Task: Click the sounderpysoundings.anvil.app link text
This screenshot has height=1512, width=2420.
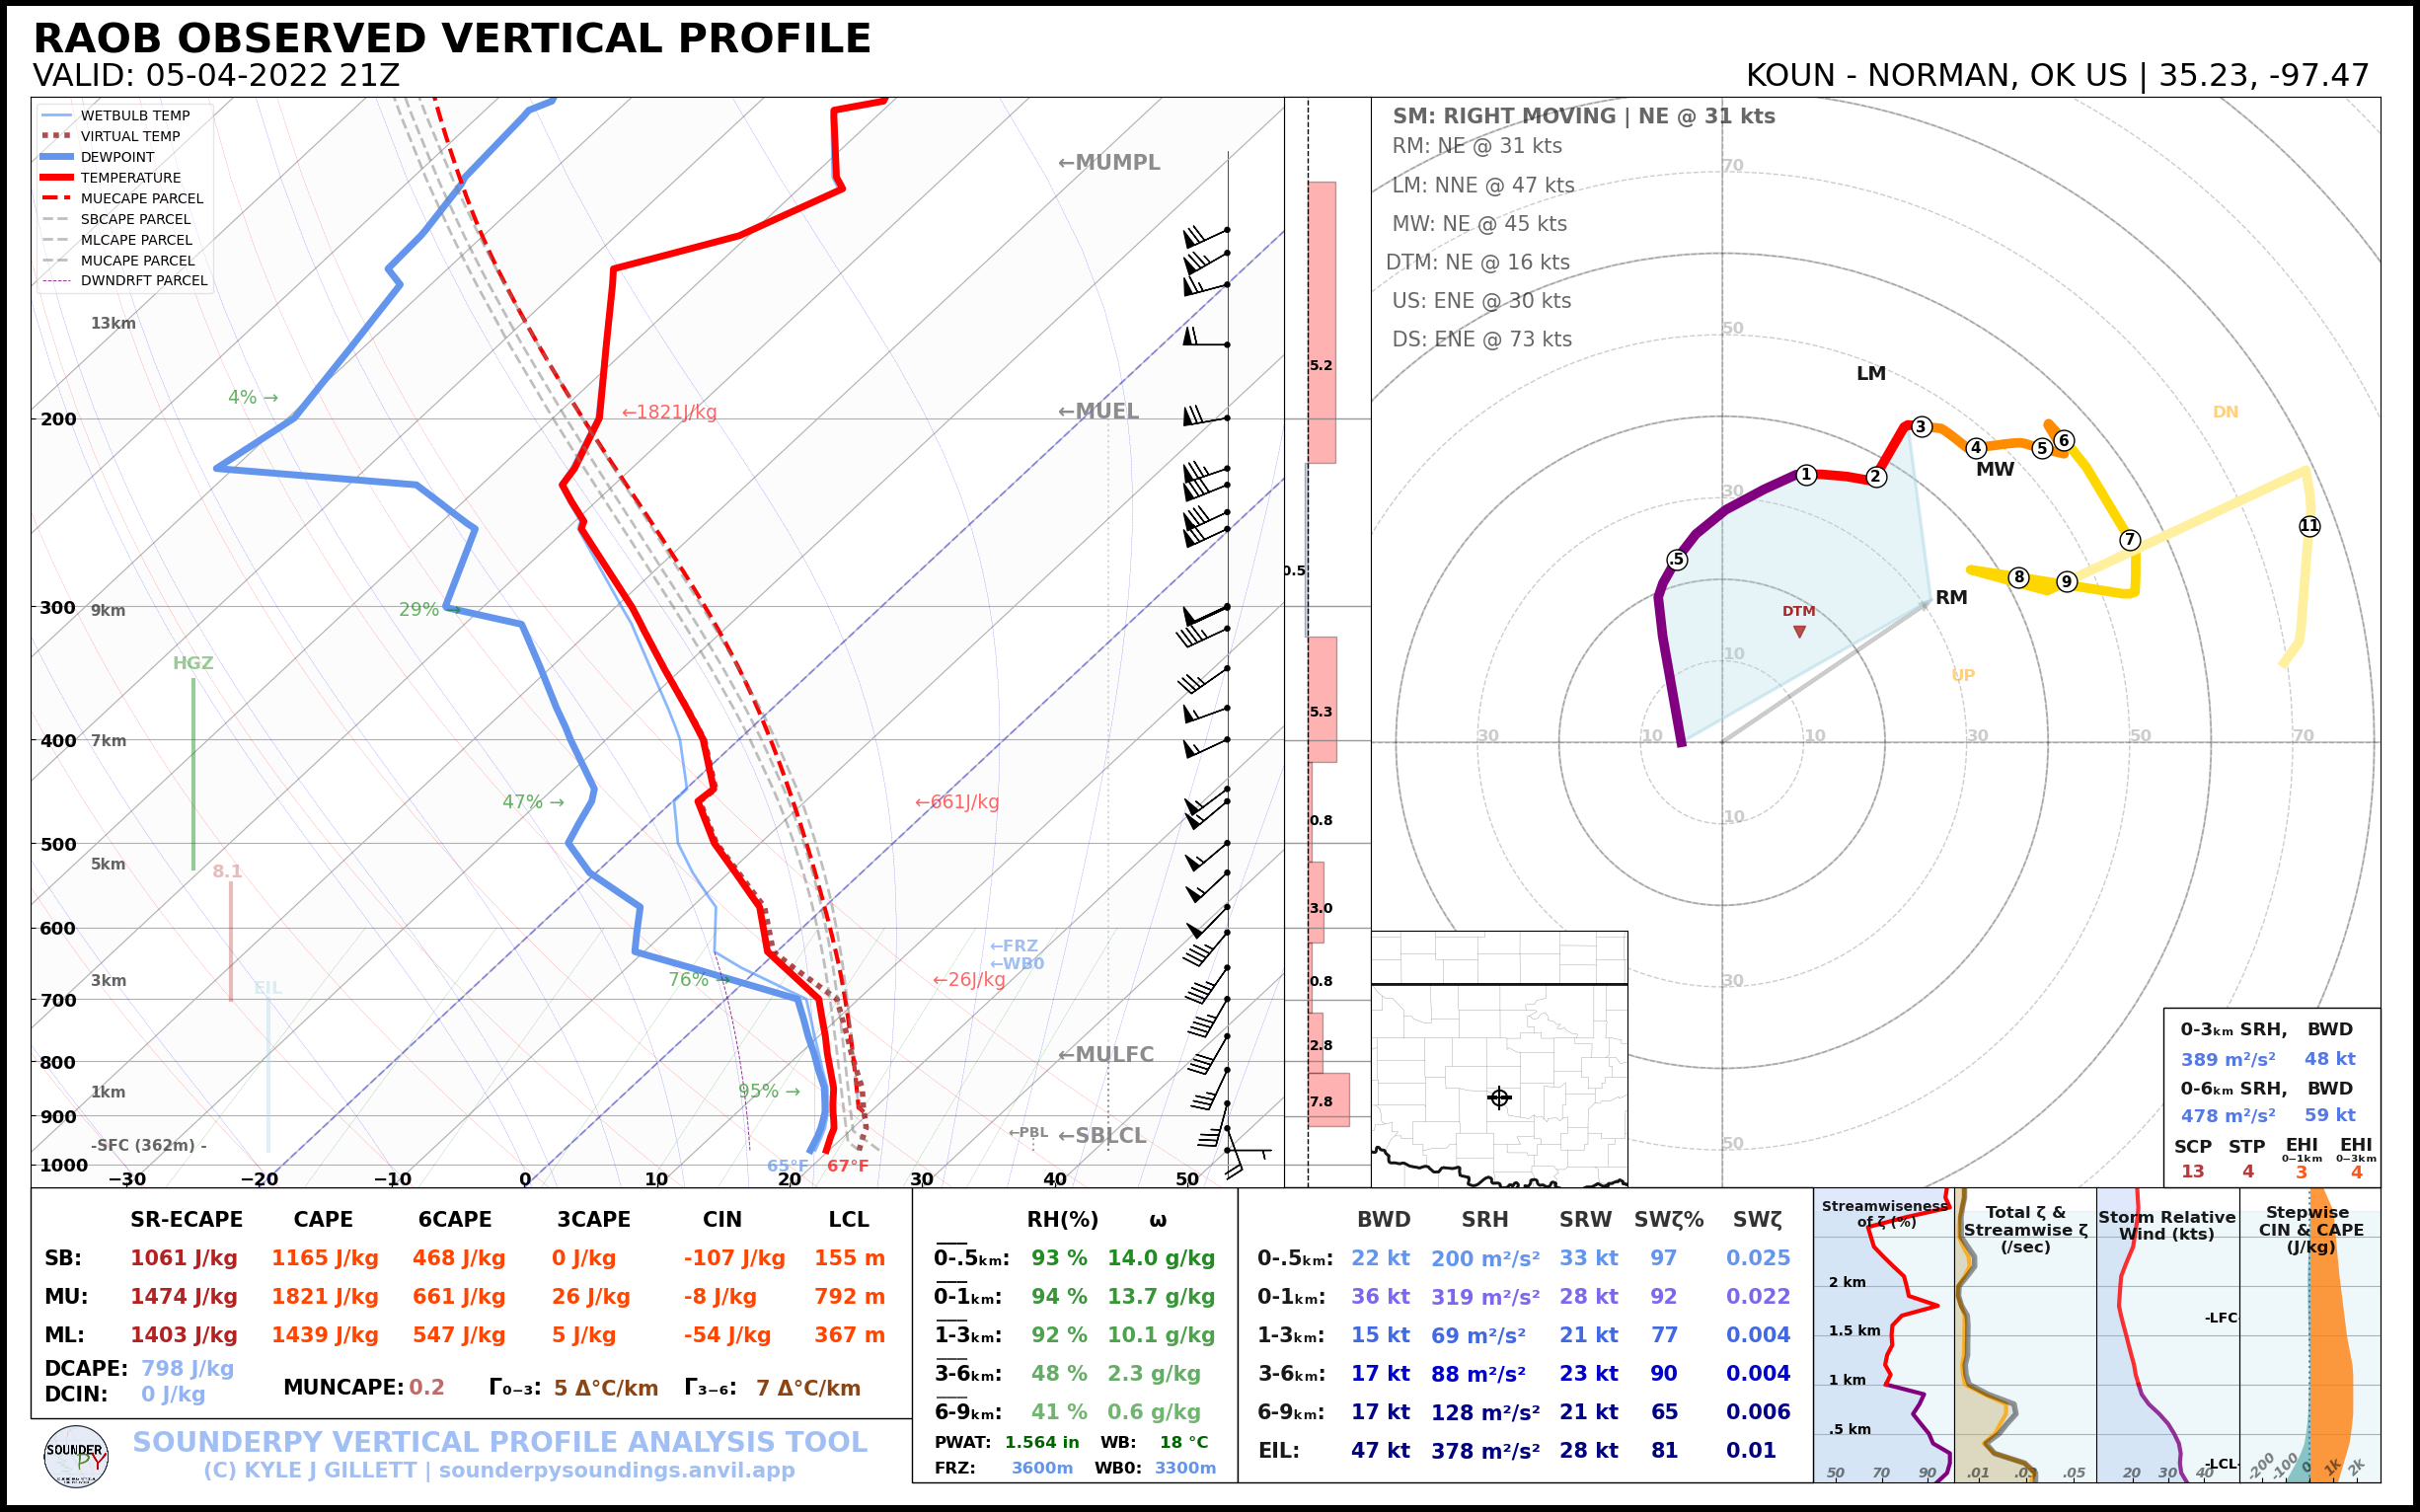Action: click(x=616, y=1471)
